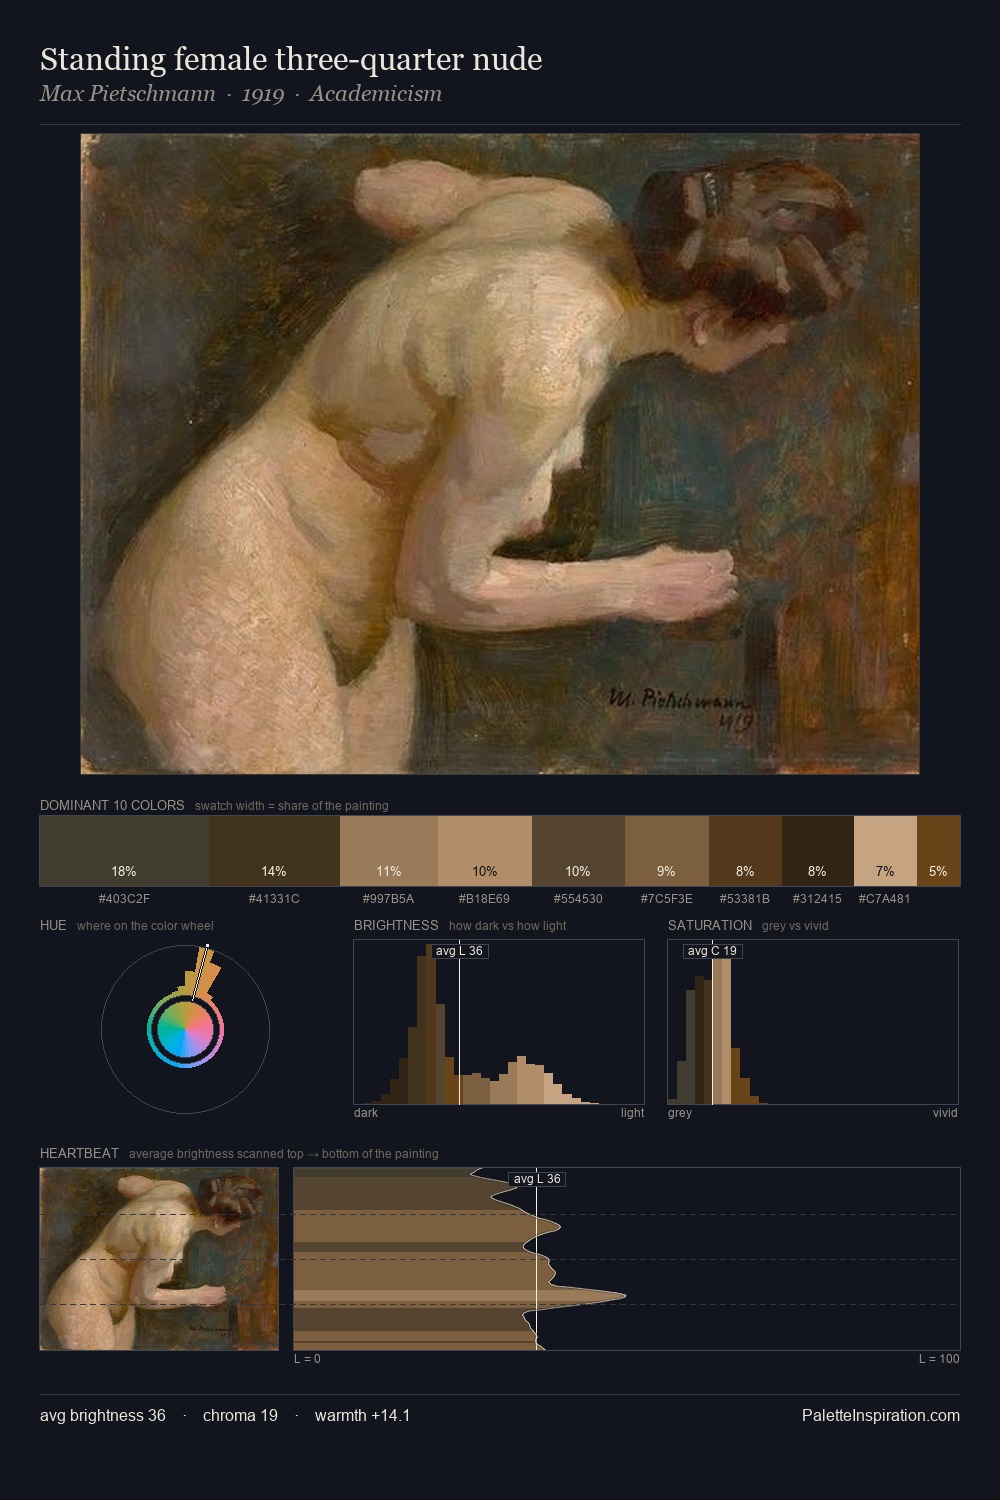The width and height of the screenshot is (1000, 1500).
Task: Click footer stat 'chroma 19'
Action: coord(240,1415)
